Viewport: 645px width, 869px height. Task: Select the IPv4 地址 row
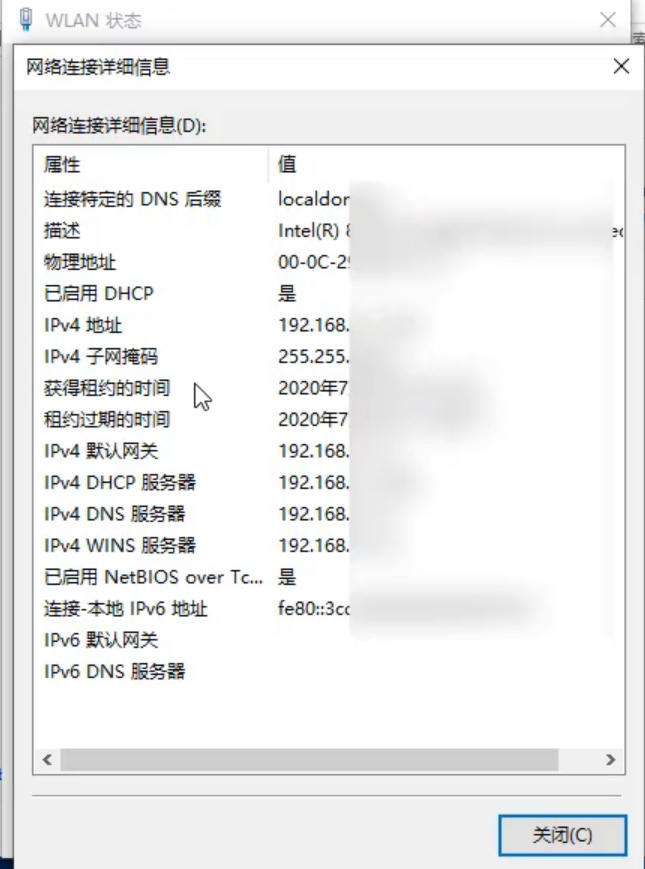(329, 325)
